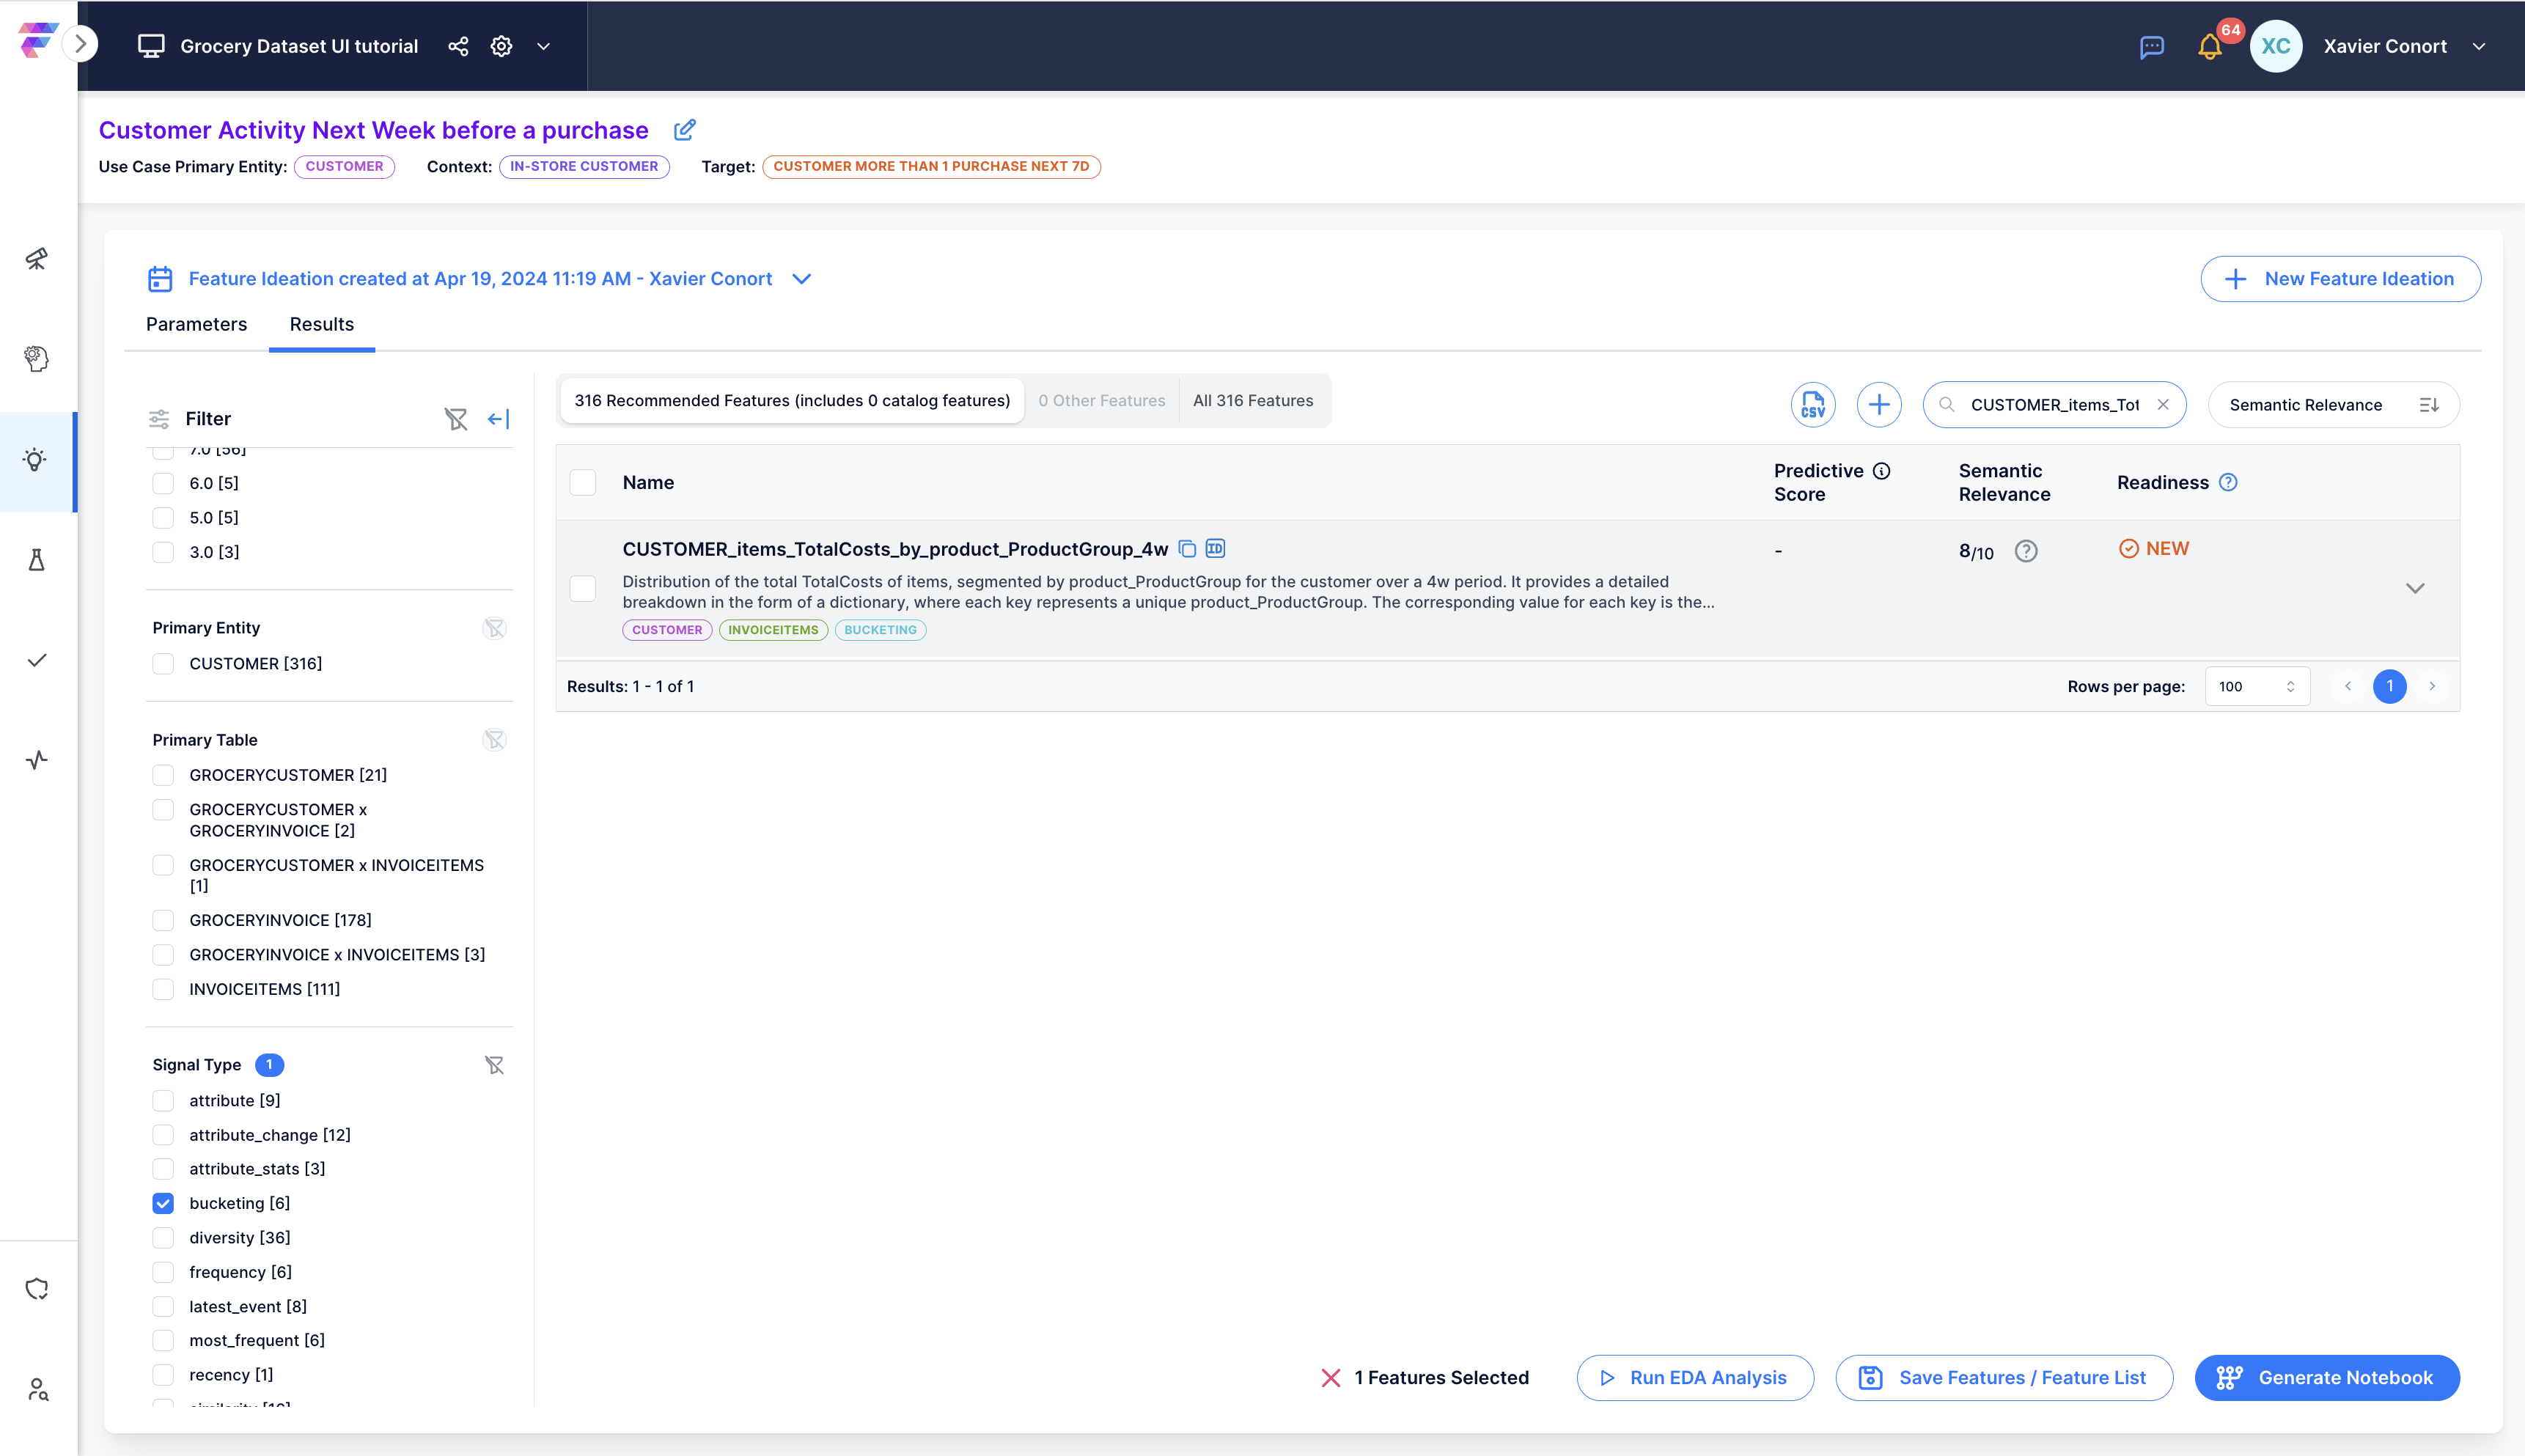Clear all filters funnel icon
This screenshot has height=1456, width=2525.
tap(456, 419)
